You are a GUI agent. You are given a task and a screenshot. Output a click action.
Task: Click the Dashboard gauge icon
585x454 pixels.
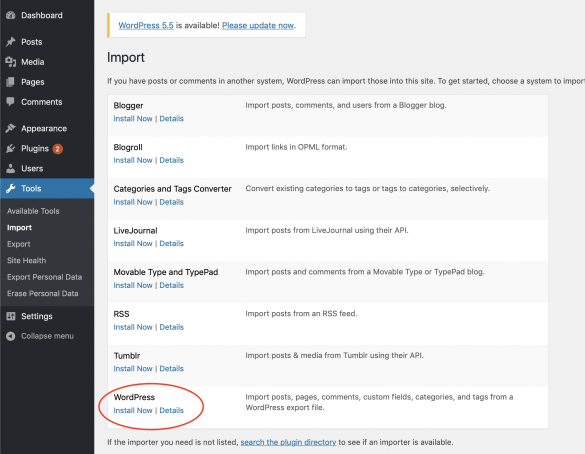(x=11, y=15)
